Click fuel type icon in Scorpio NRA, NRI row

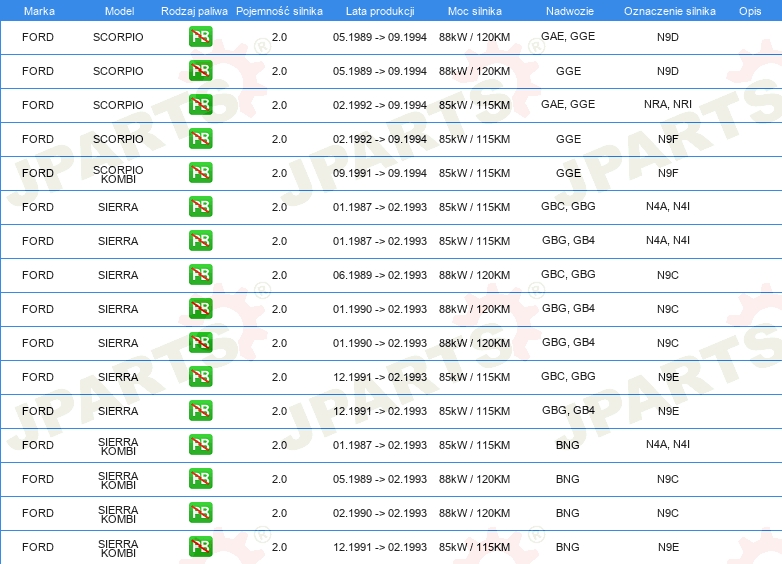(x=200, y=105)
